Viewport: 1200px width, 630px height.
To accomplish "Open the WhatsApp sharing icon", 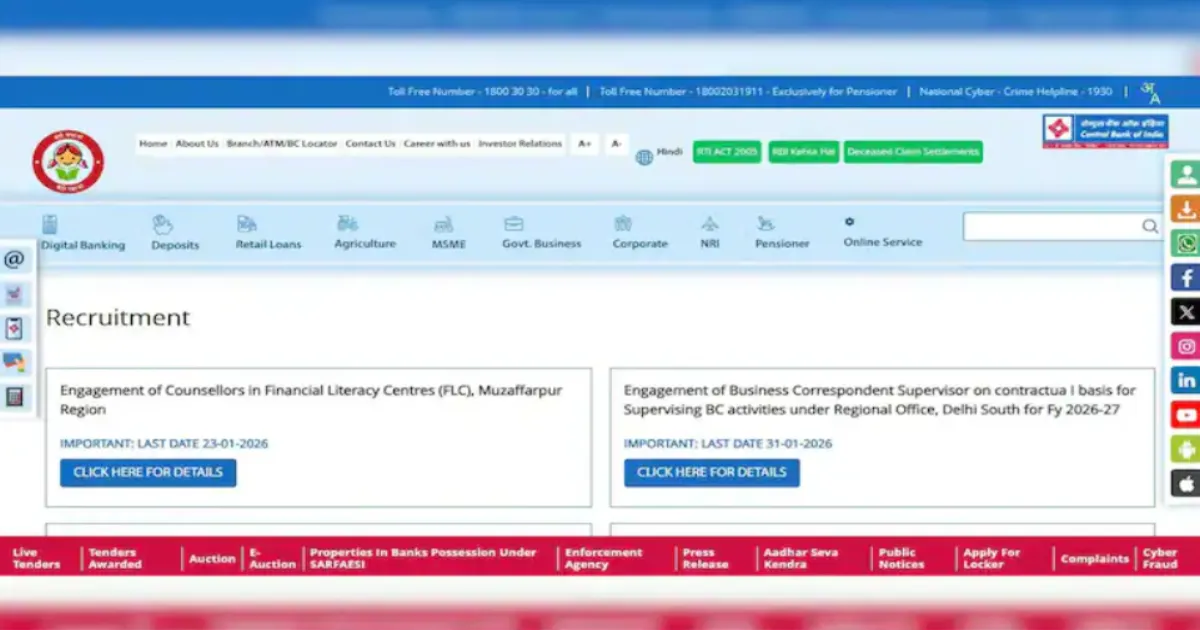I will (x=1184, y=243).
